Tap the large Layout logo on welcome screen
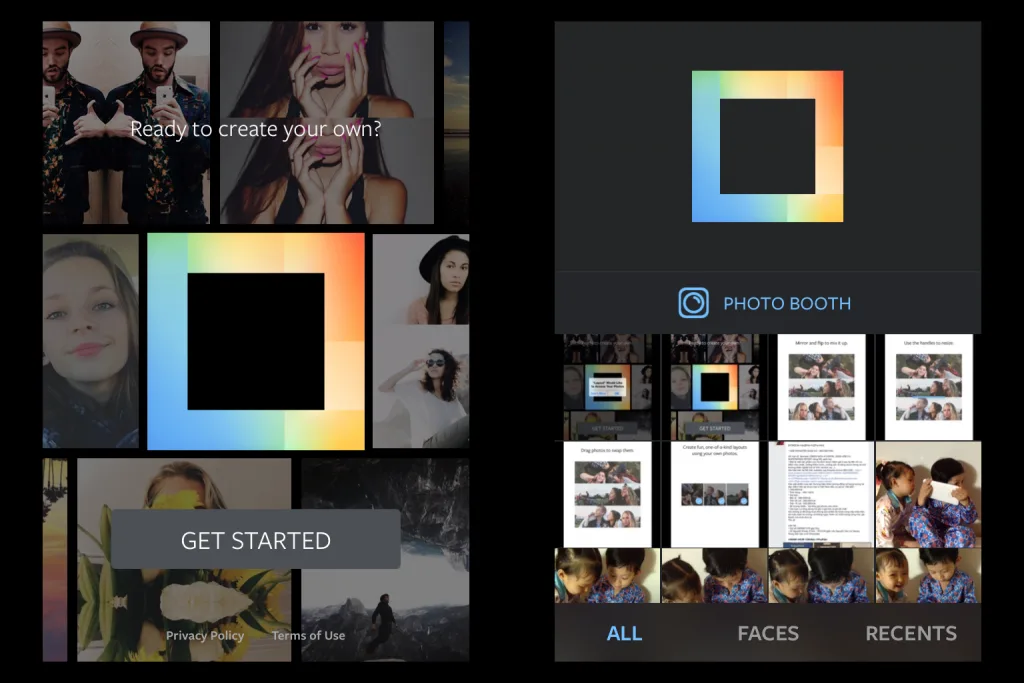 (256, 342)
